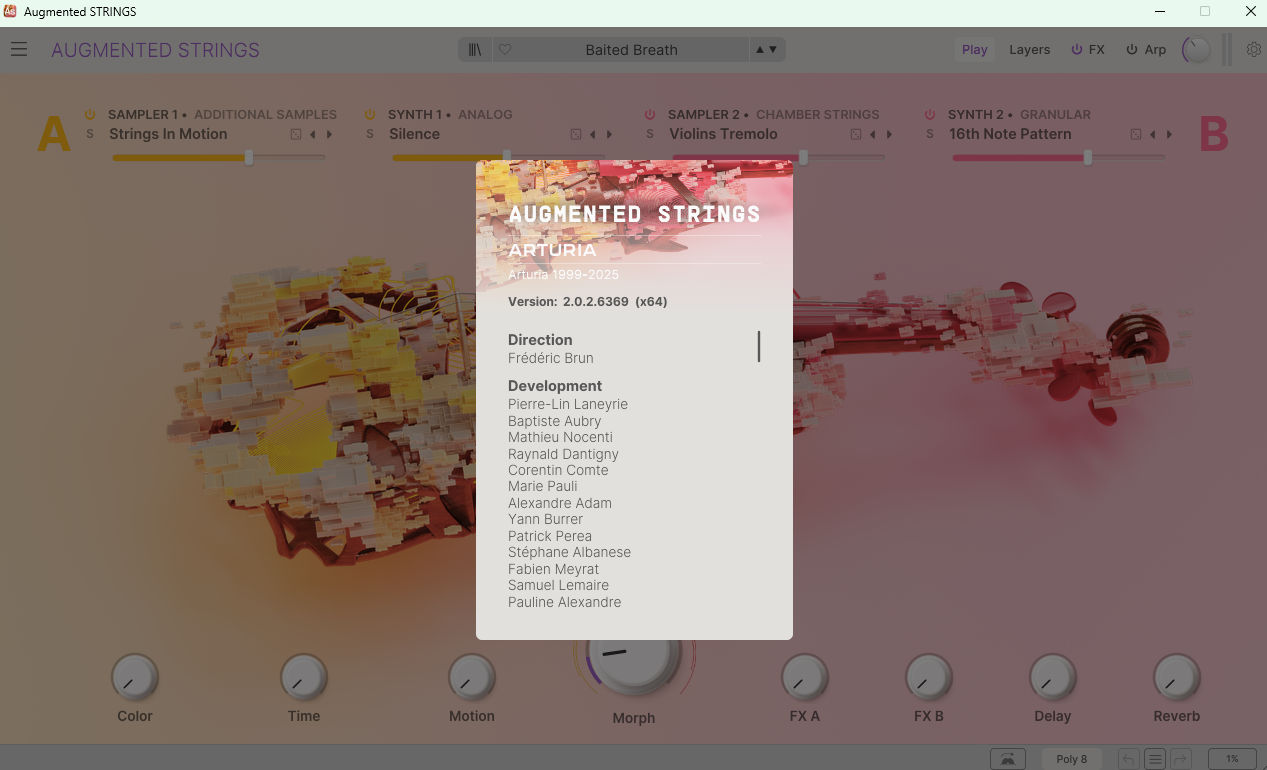Image resolution: width=1267 pixels, height=770 pixels.
Task: Toggle the Arp power button
Action: point(1132,49)
